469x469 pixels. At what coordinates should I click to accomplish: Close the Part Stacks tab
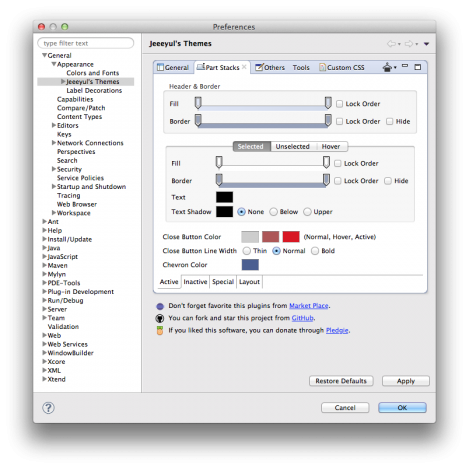(244, 67)
